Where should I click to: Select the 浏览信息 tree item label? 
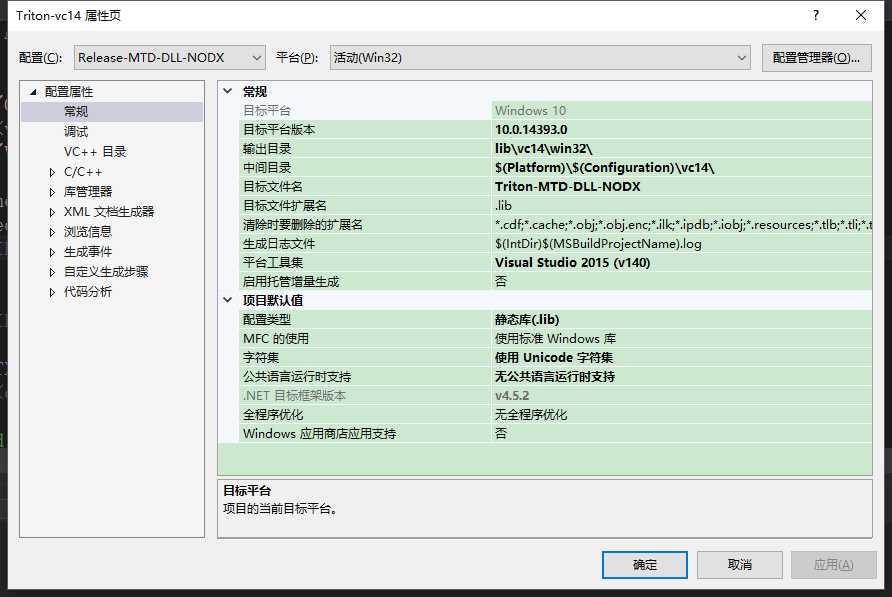tap(88, 232)
